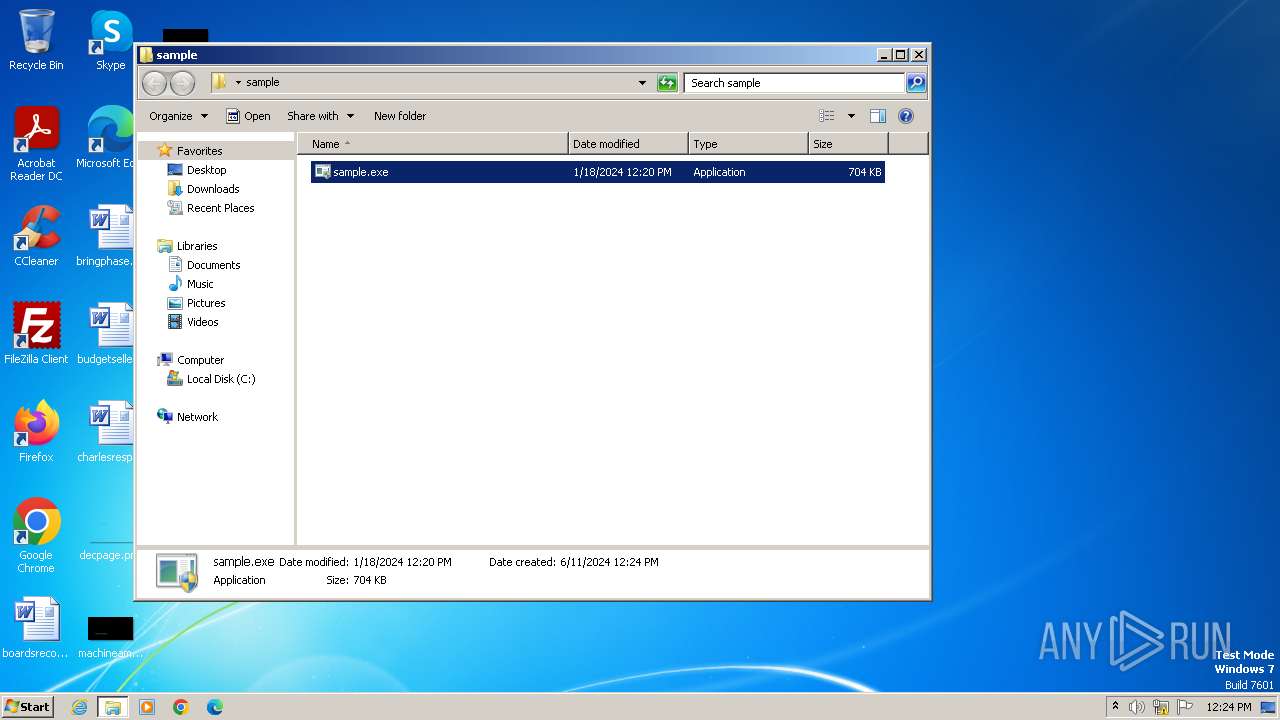Select the sample.exe file
Image resolution: width=1280 pixels, height=720 pixels.
pyautogui.click(x=598, y=172)
